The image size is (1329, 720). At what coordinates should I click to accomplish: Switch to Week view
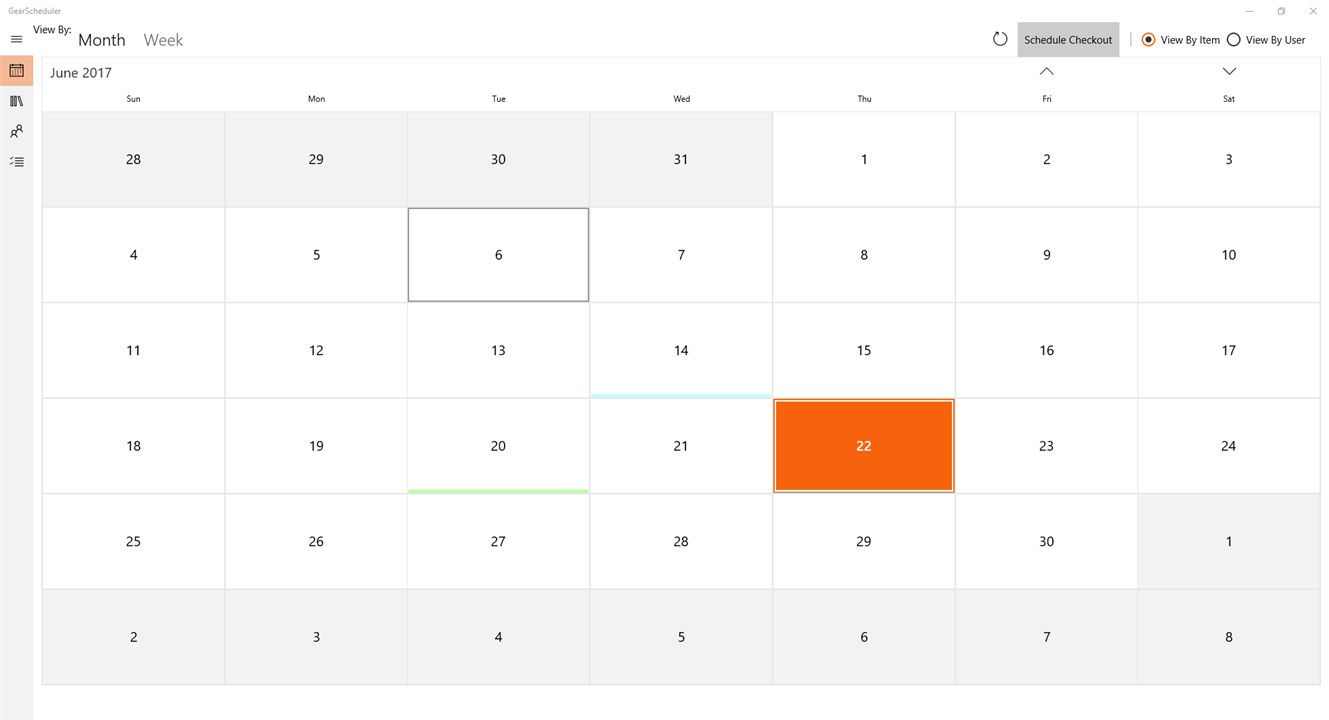coord(163,40)
